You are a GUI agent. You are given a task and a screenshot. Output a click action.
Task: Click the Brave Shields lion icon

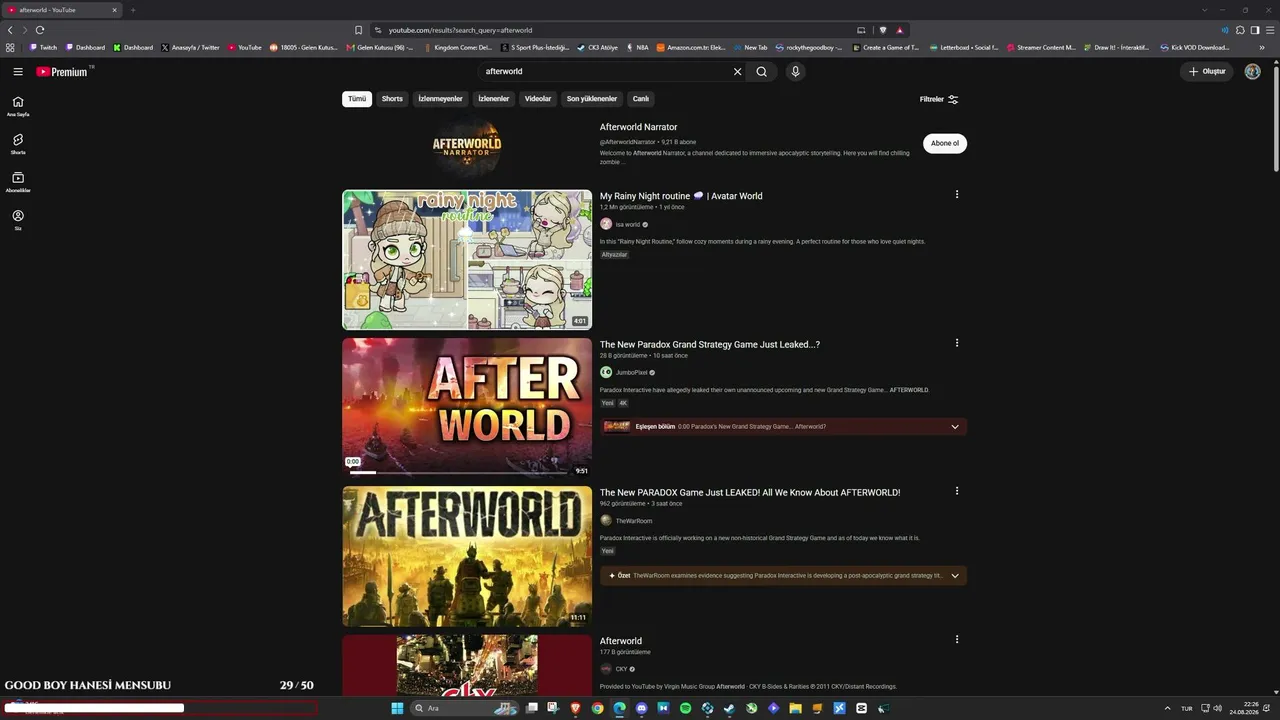point(883,30)
